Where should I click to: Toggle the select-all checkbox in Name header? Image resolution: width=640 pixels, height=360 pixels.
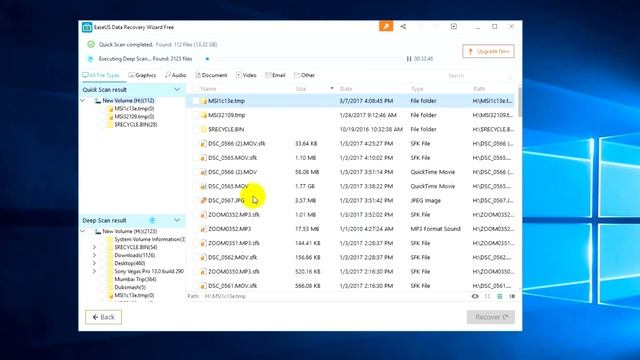point(196,89)
